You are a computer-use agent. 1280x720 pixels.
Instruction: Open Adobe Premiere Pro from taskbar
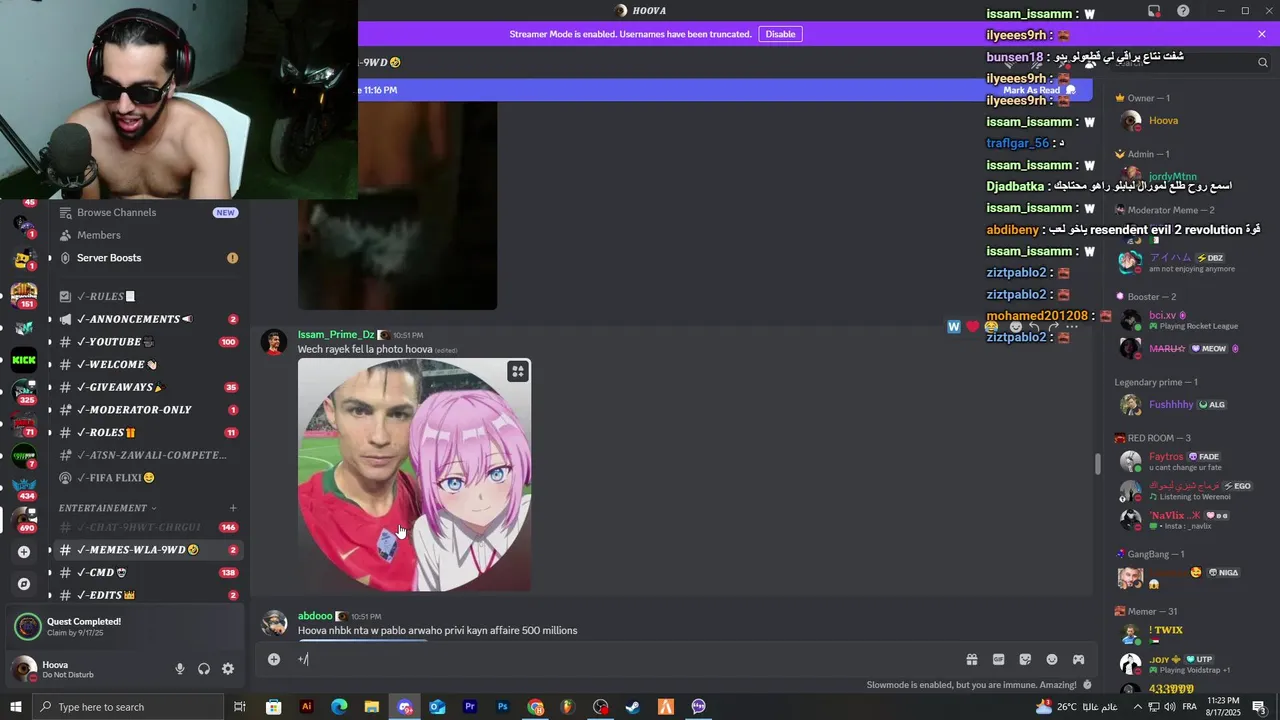470,707
